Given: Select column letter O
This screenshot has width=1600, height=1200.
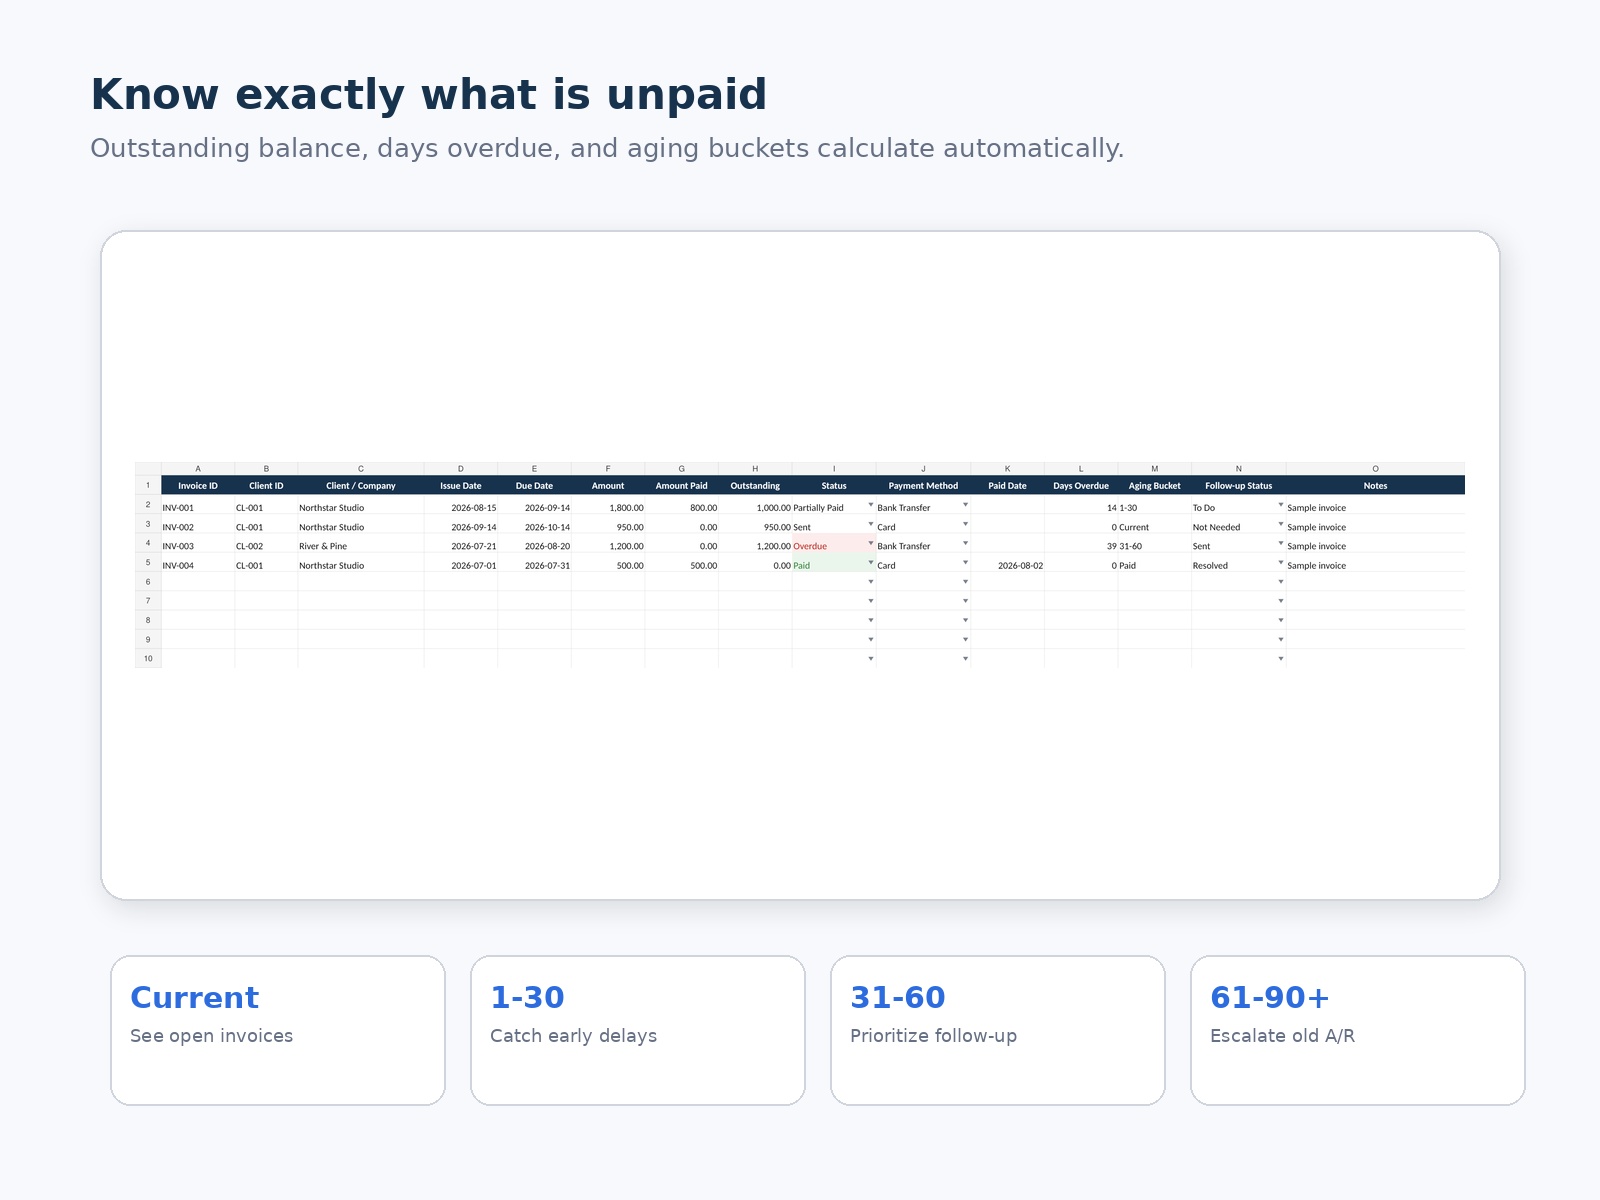Looking at the screenshot, I should 1375,468.
